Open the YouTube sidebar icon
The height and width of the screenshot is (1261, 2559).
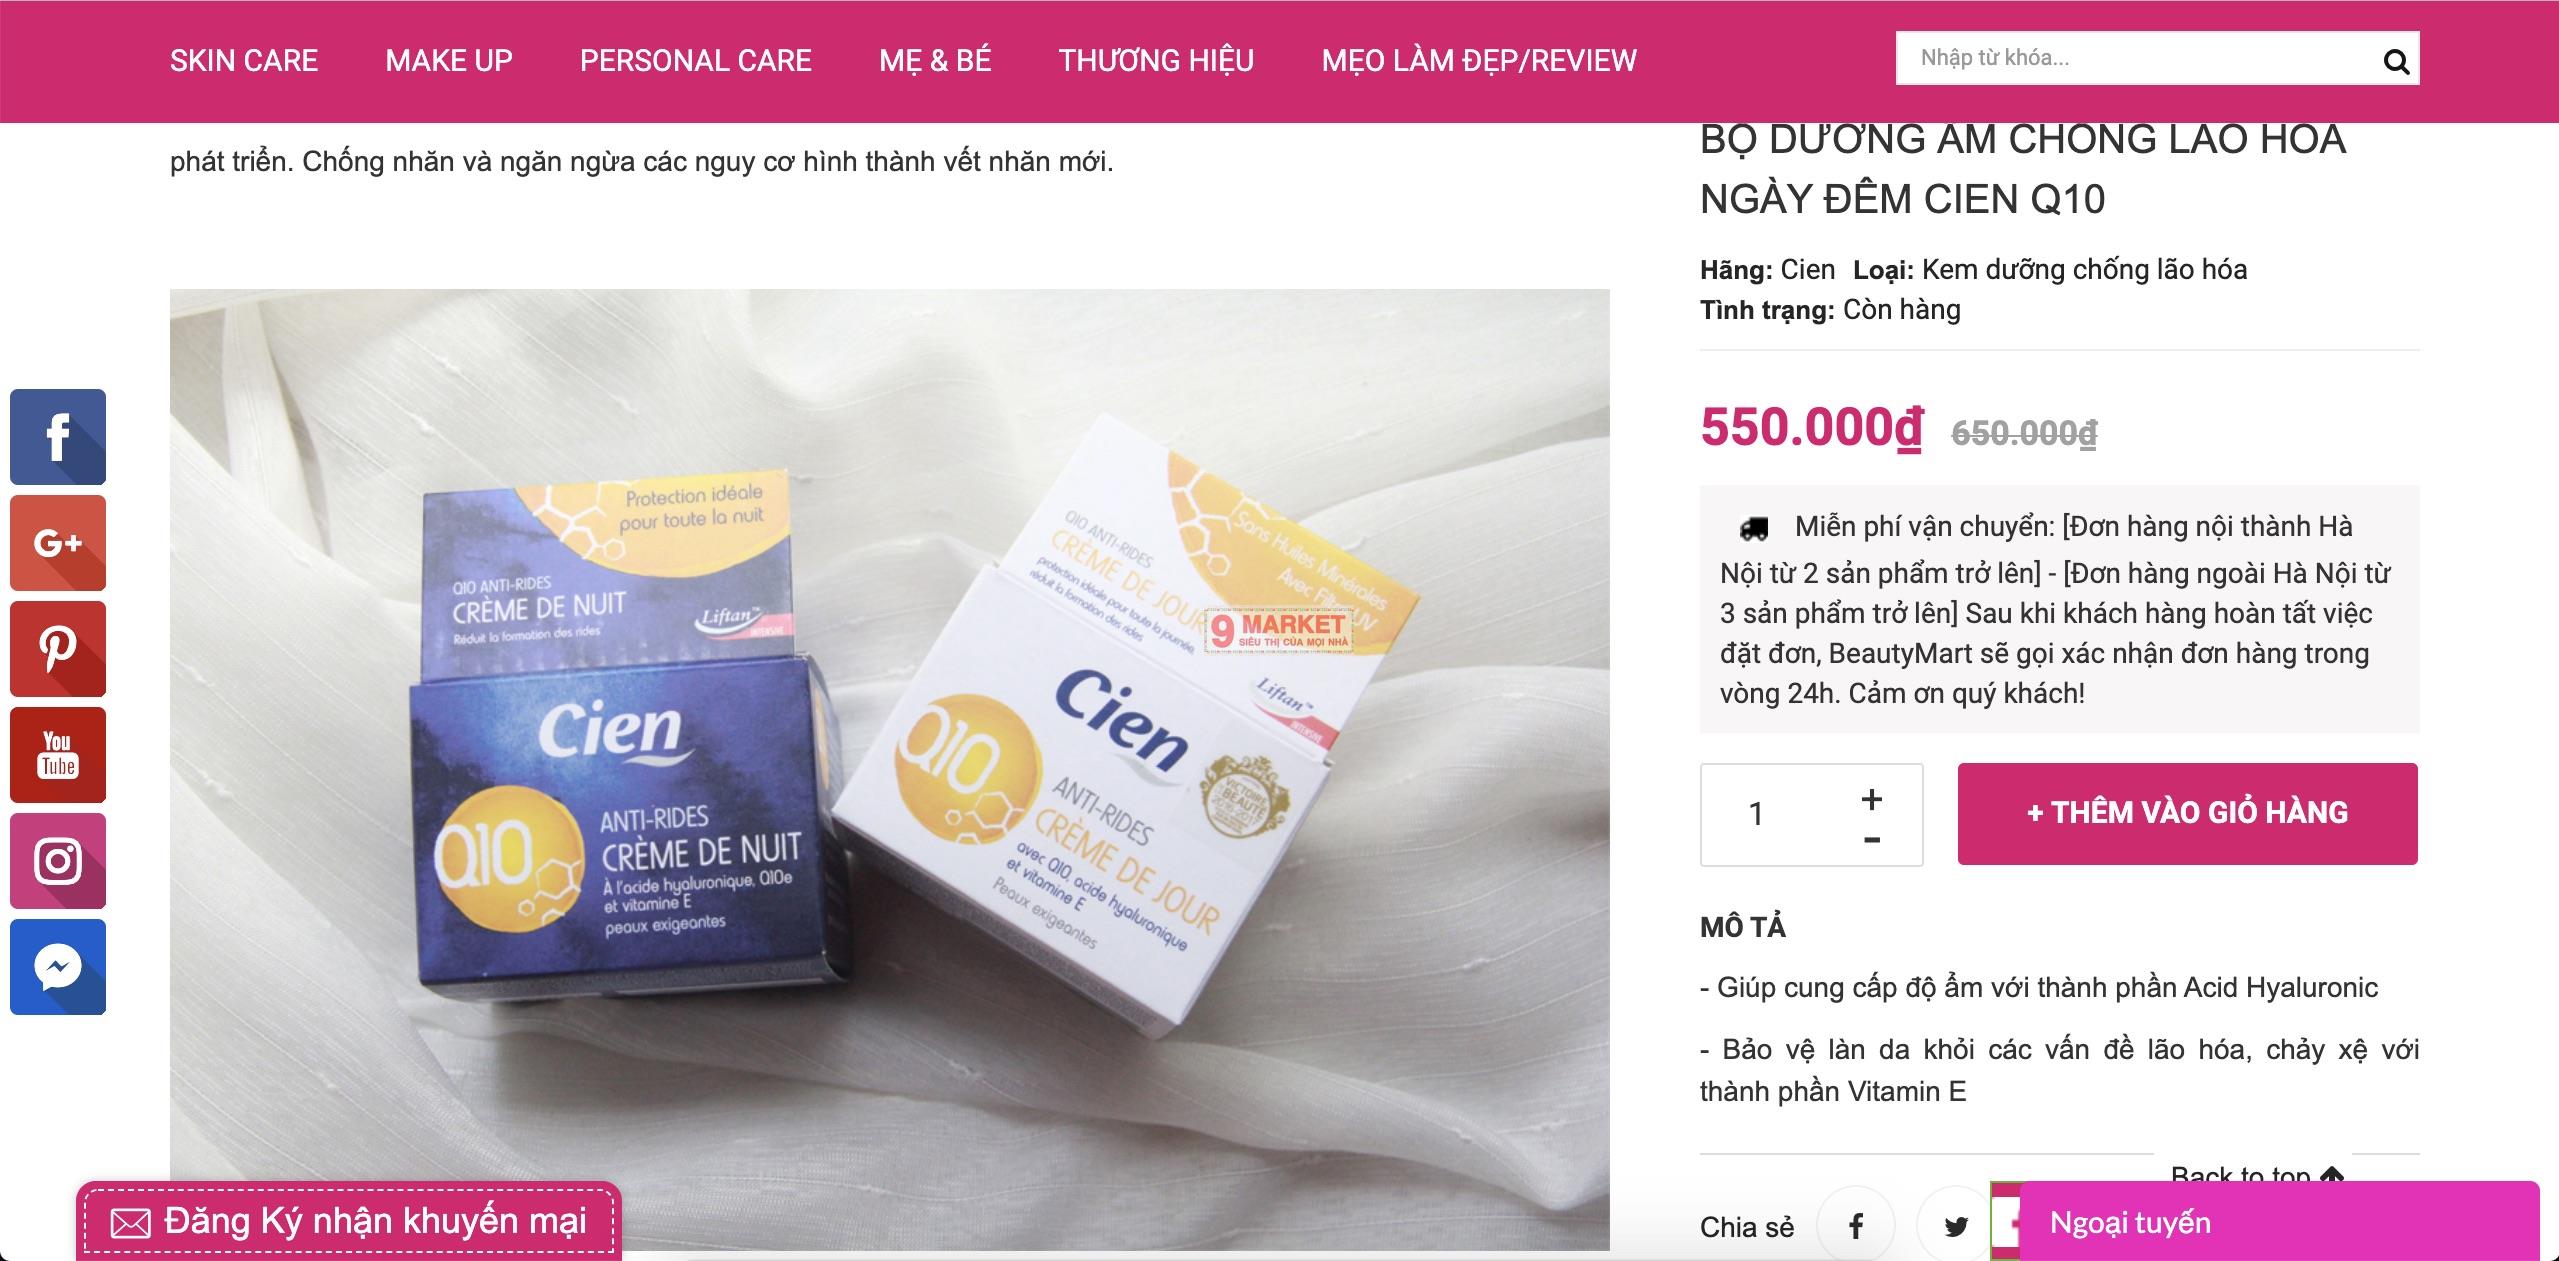point(58,755)
